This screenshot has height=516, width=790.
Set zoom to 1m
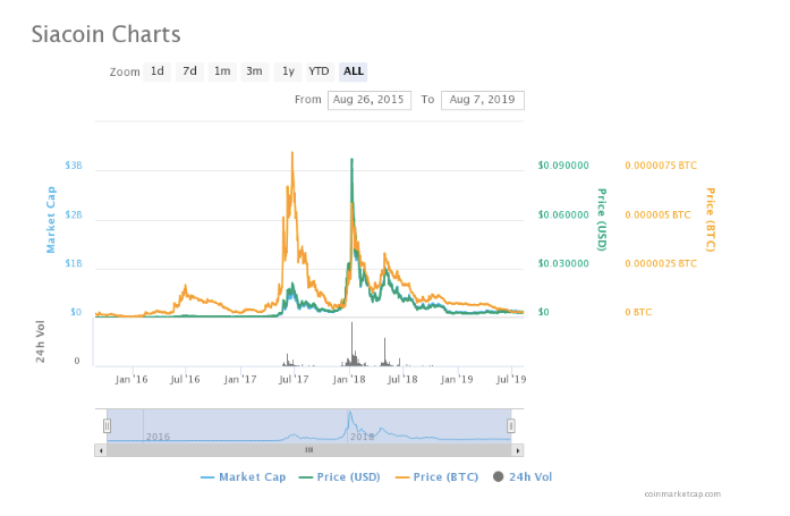tap(222, 72)
